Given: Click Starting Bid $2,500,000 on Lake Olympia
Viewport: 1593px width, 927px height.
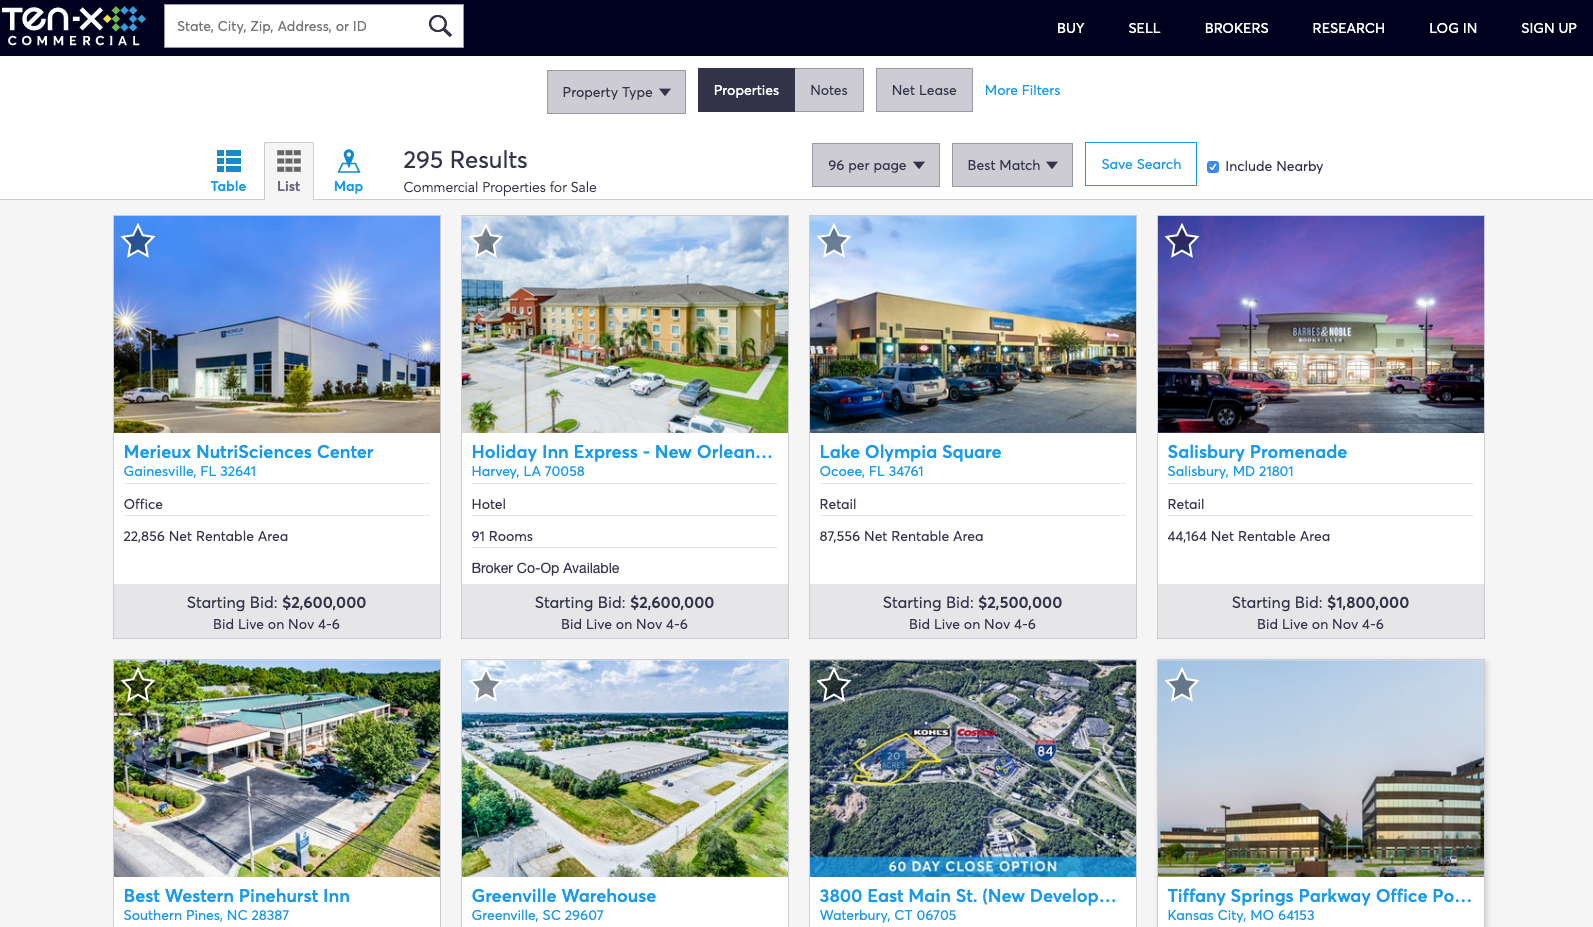Looking at the screenshot, I should (x=972, y=603).
